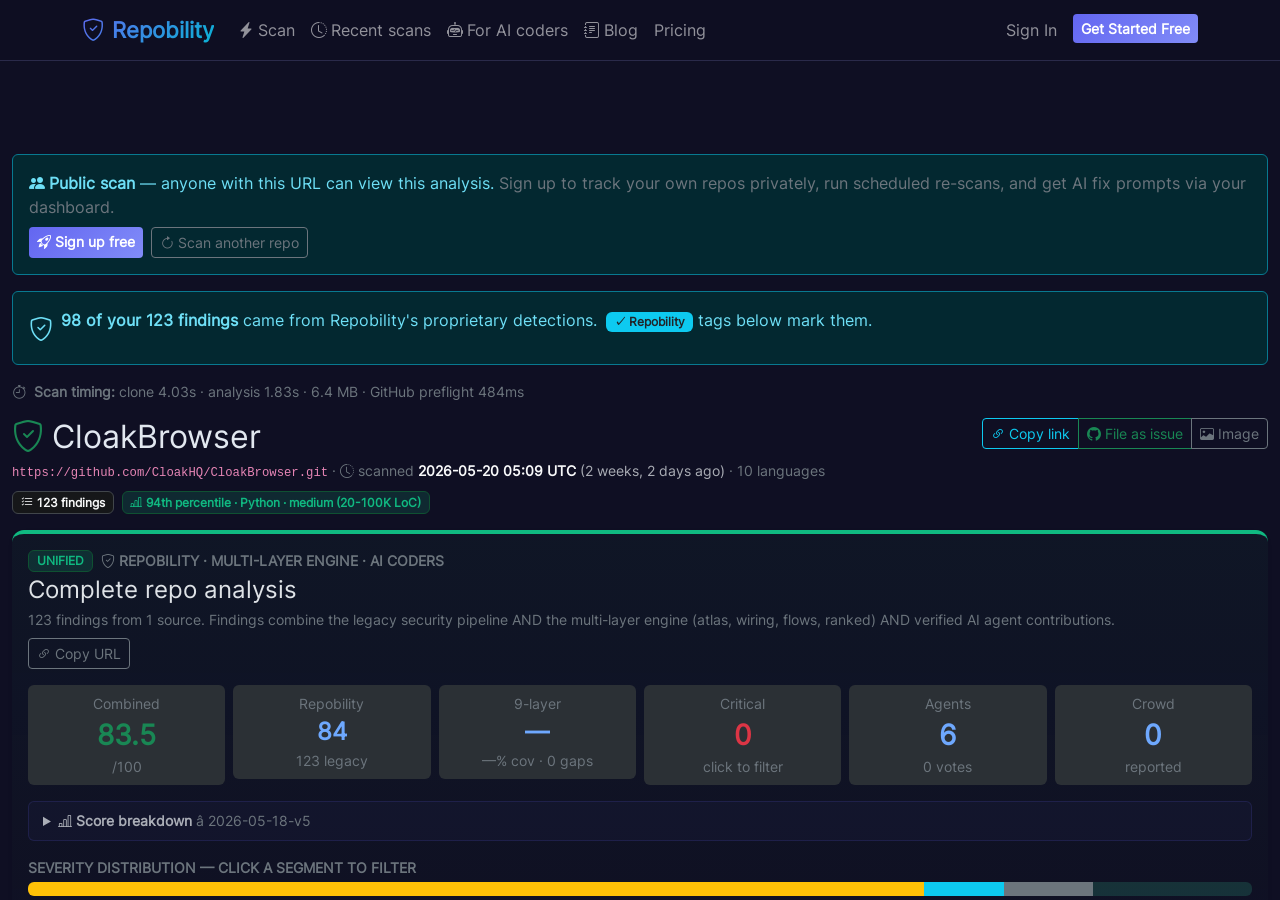Click the CloakBrowser repository title

coord(156,437)
